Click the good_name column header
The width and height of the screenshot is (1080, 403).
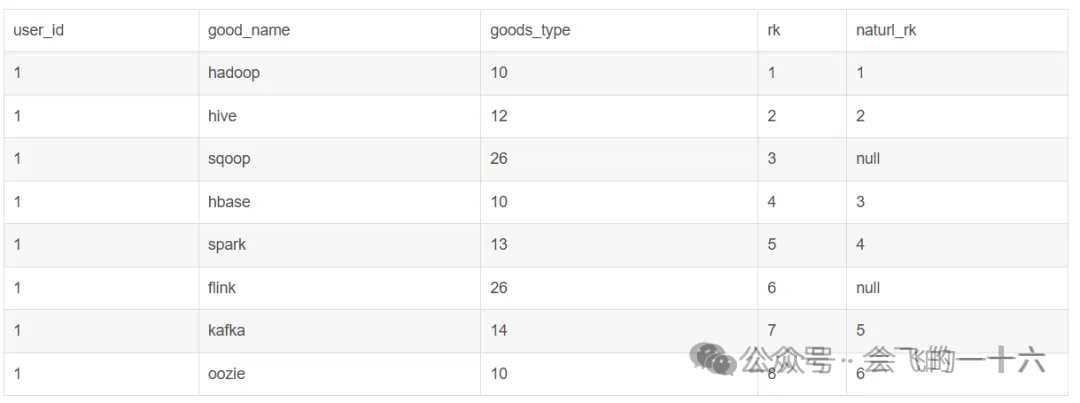248,30
